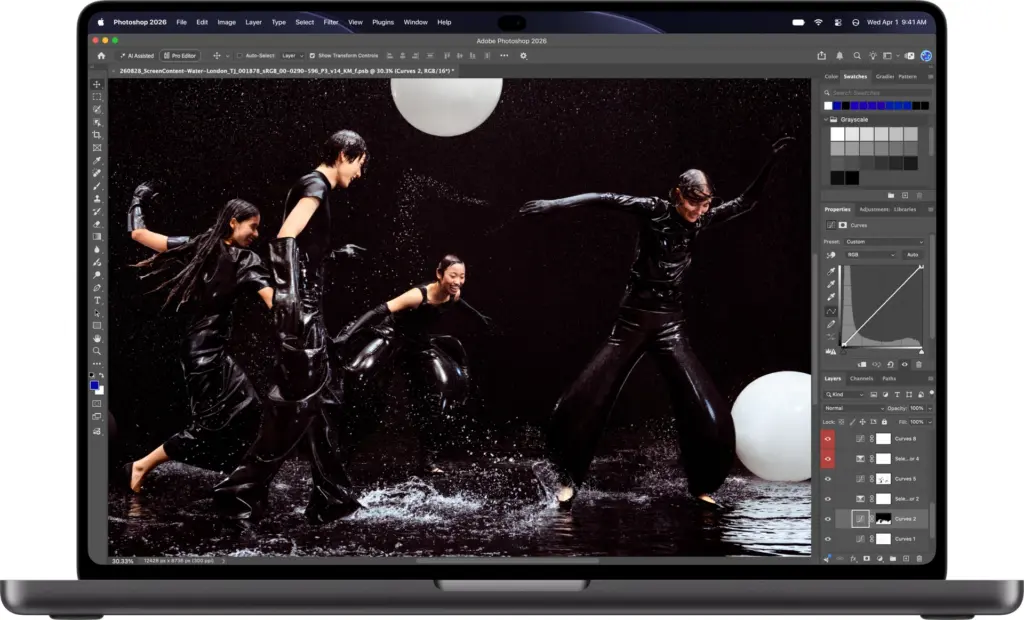
Task: Select the white point eyedropper in Curves
Action: point(831,297)
